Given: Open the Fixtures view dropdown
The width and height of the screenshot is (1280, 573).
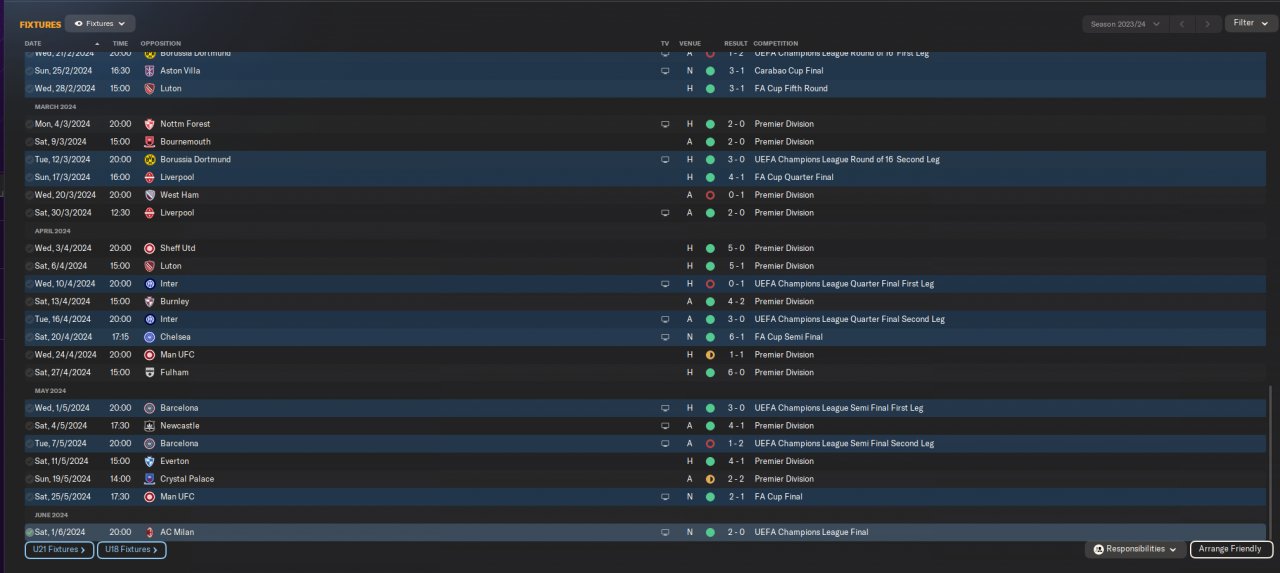Looking at the screenshot, I should coord(100,23).
